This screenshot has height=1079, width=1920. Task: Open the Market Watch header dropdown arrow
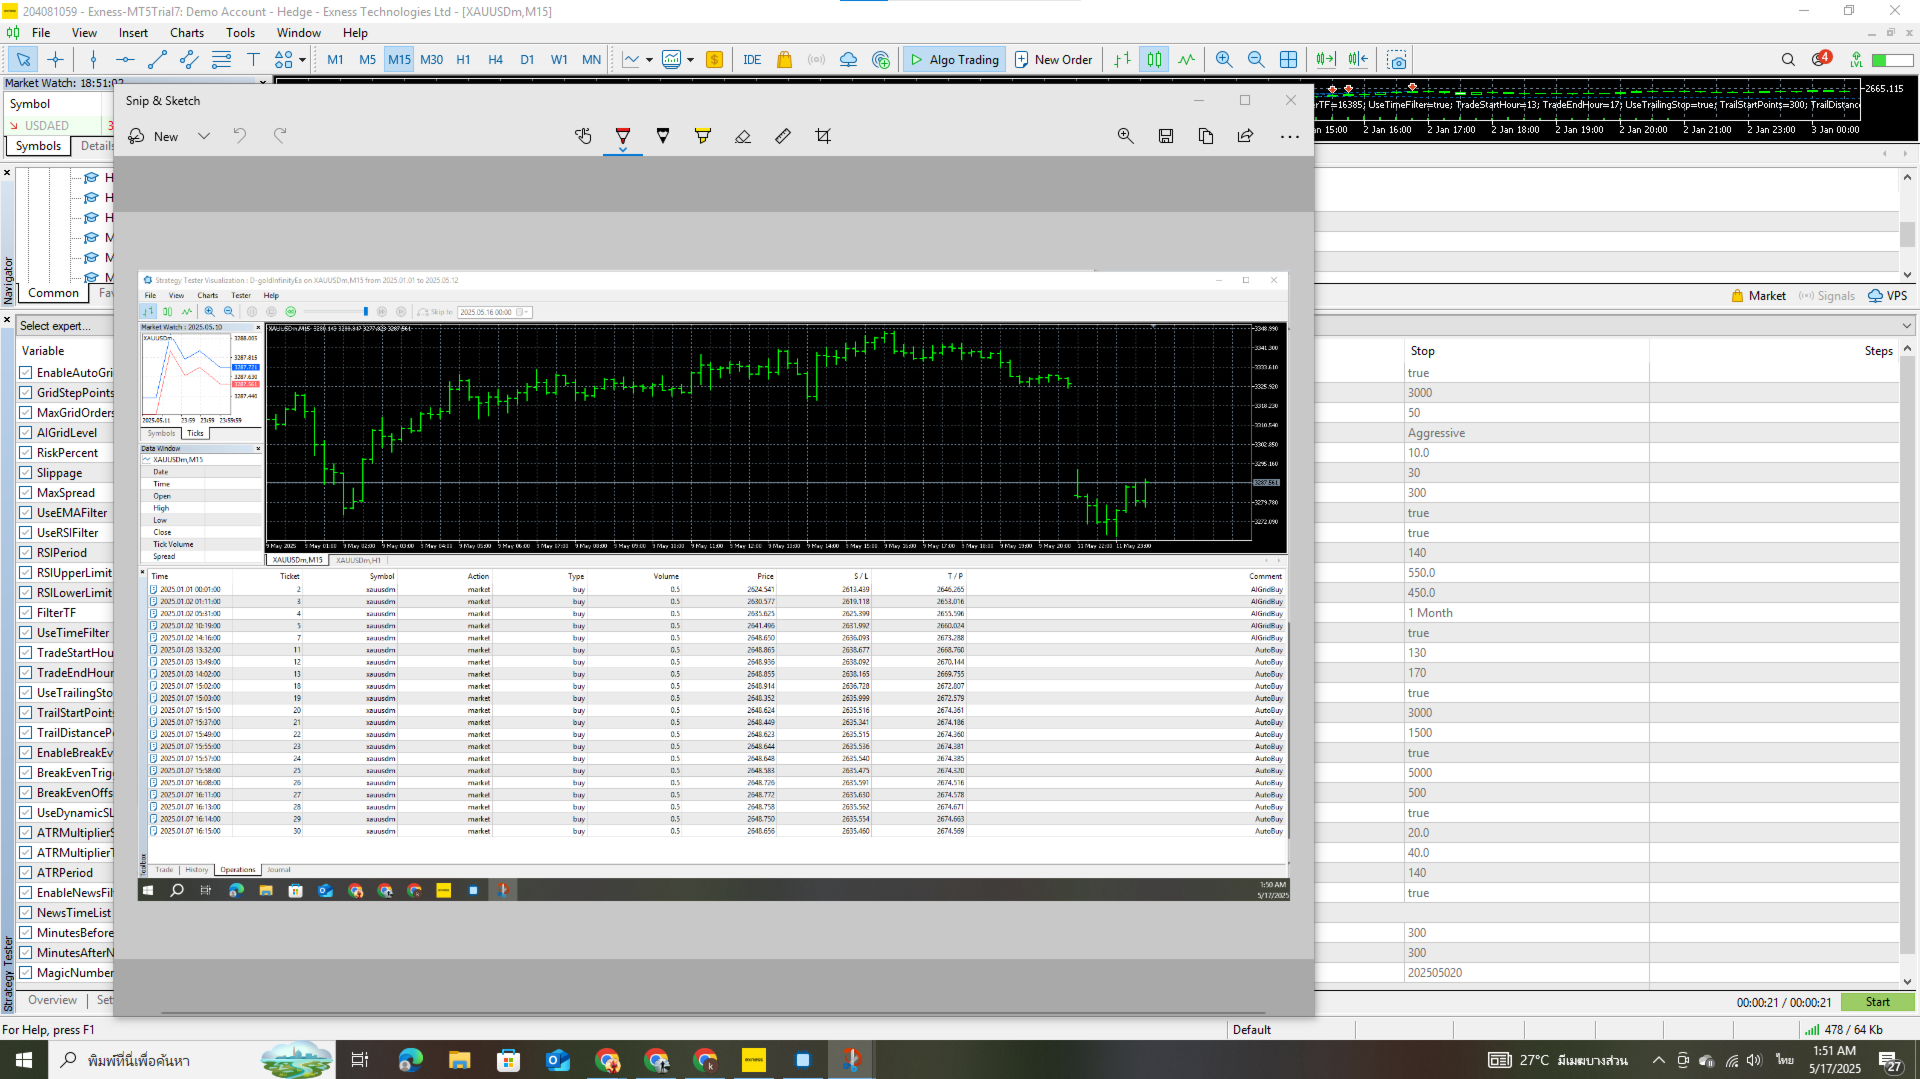(x=263, y=83)
